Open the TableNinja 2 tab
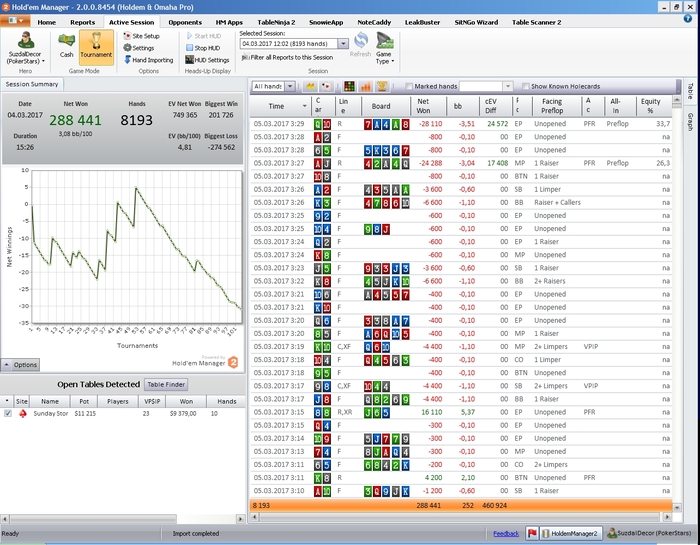The image size is (700, 545). pos(276,22)
